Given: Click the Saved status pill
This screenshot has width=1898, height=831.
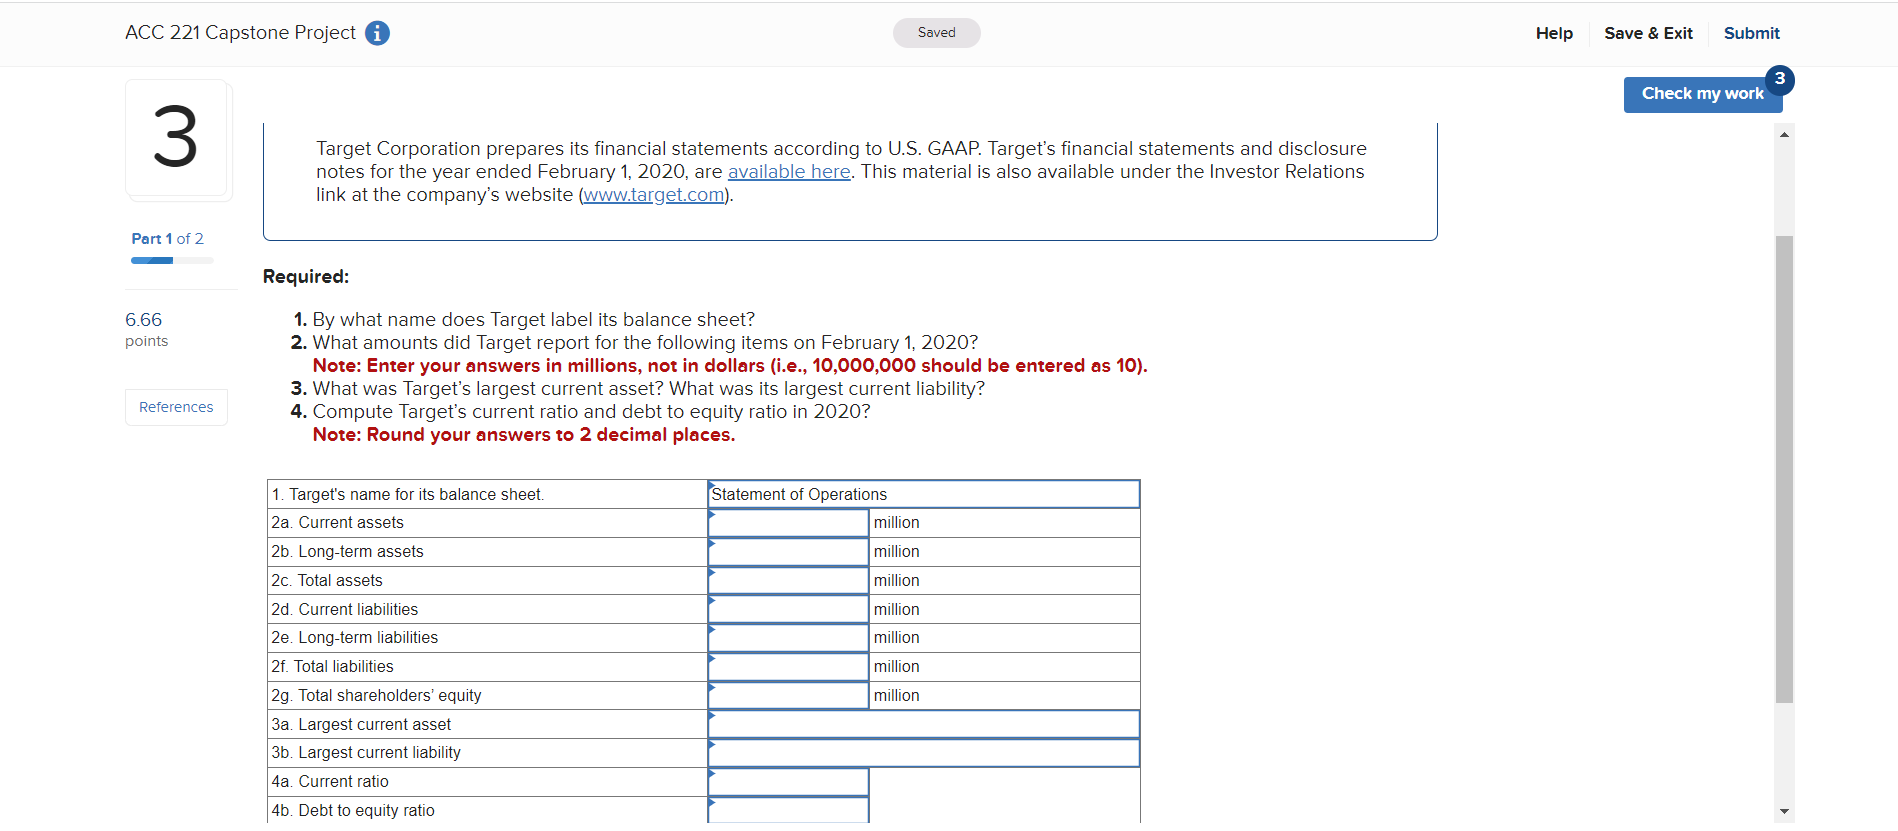Looking at the screenshot, I should pos(936,33).
